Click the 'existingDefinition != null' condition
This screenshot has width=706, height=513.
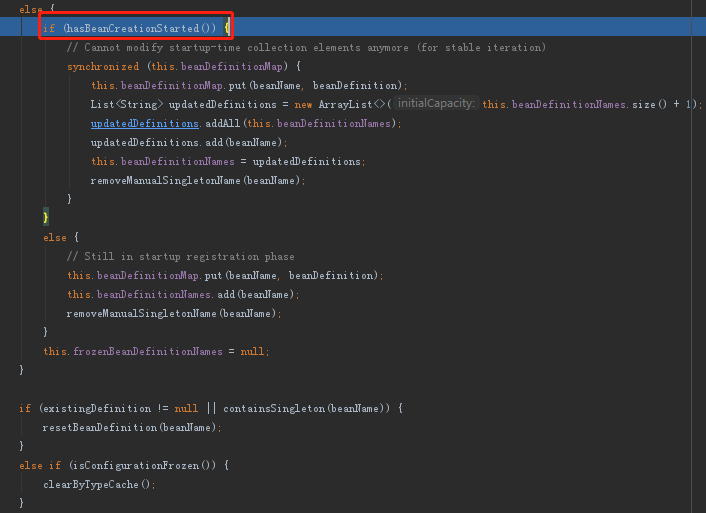pos(120,409)
